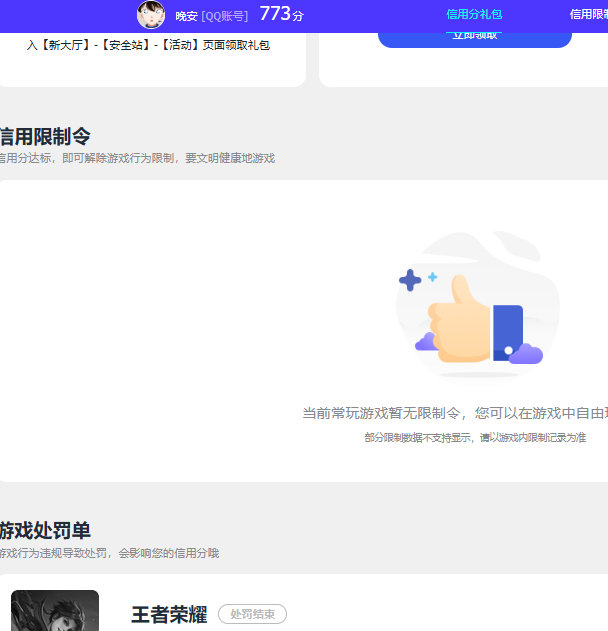The height and width of the screenshot is (631, 608).
Task: Click the 处罚结束 status badge
Action: tap(252, 614)
